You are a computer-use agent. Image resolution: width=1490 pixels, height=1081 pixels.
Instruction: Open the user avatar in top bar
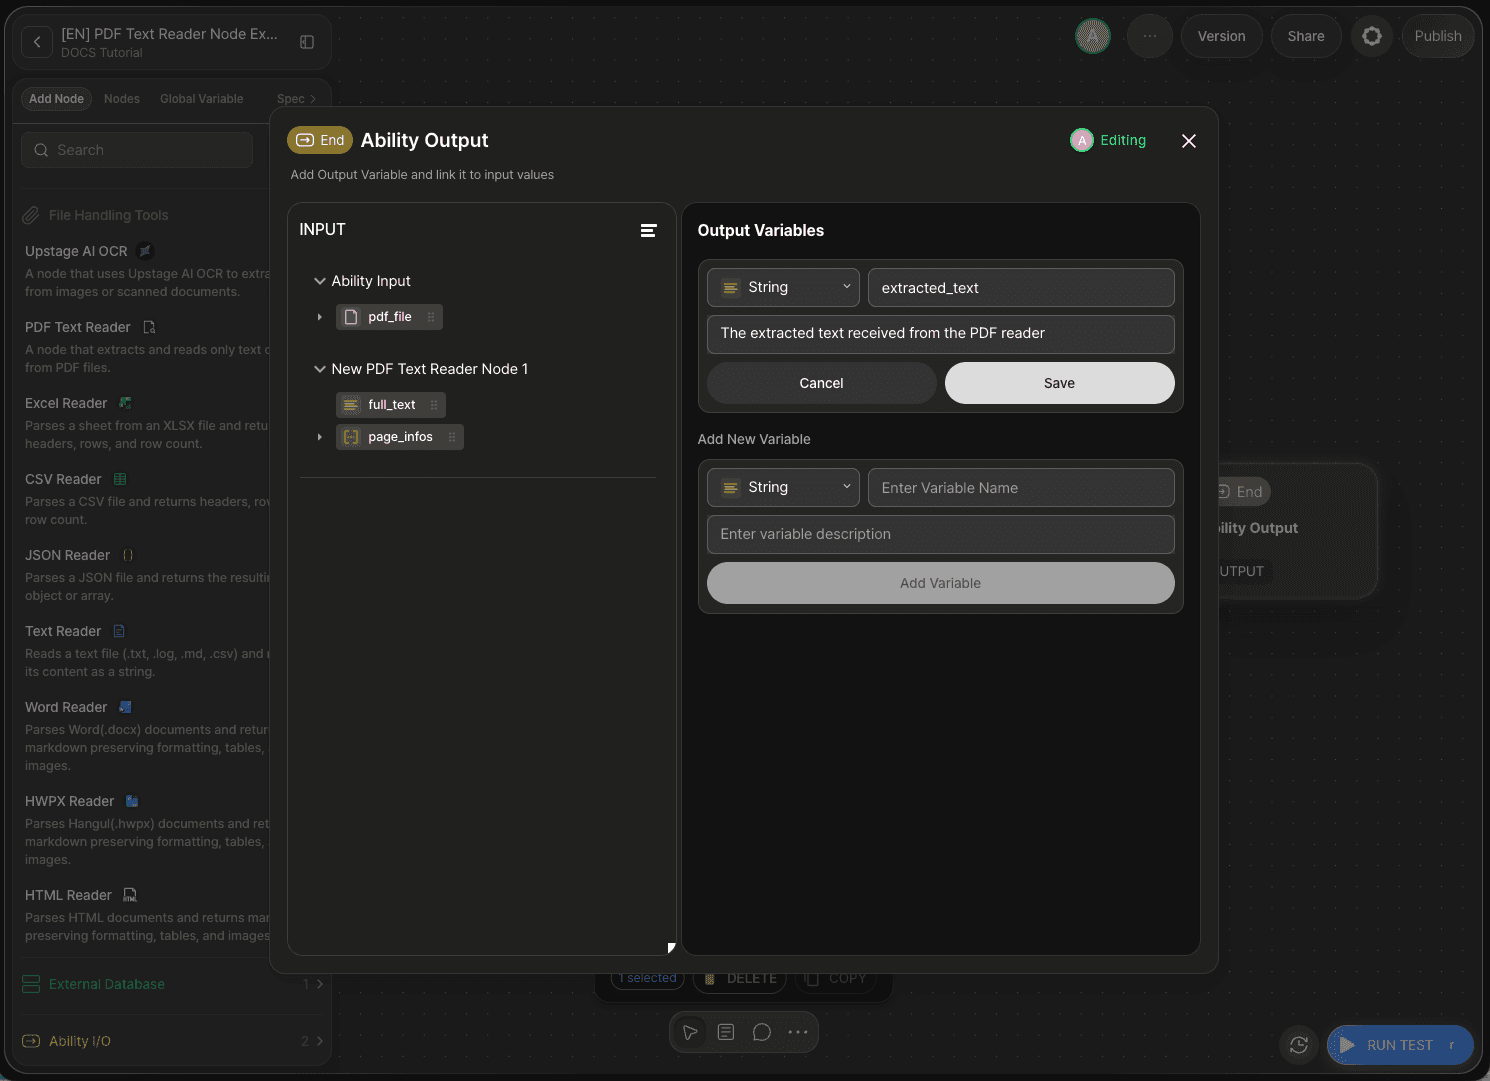click(x=1093, y=36)
